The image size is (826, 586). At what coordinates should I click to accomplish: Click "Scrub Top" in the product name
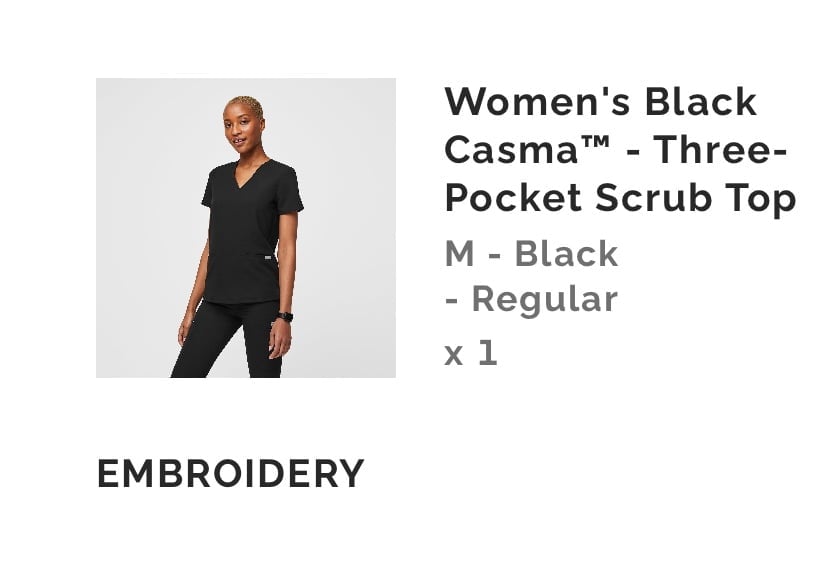pos(695,198)
